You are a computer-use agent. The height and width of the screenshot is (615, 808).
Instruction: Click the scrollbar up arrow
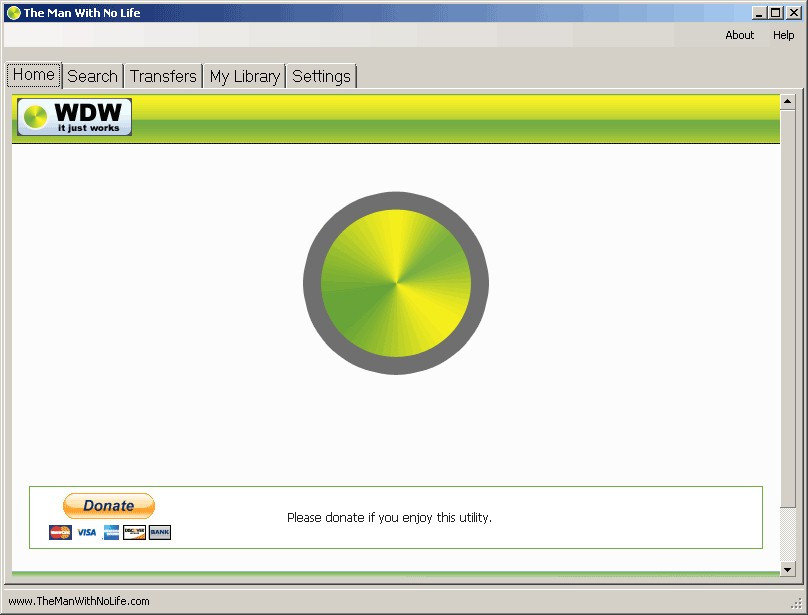[787, 101]
